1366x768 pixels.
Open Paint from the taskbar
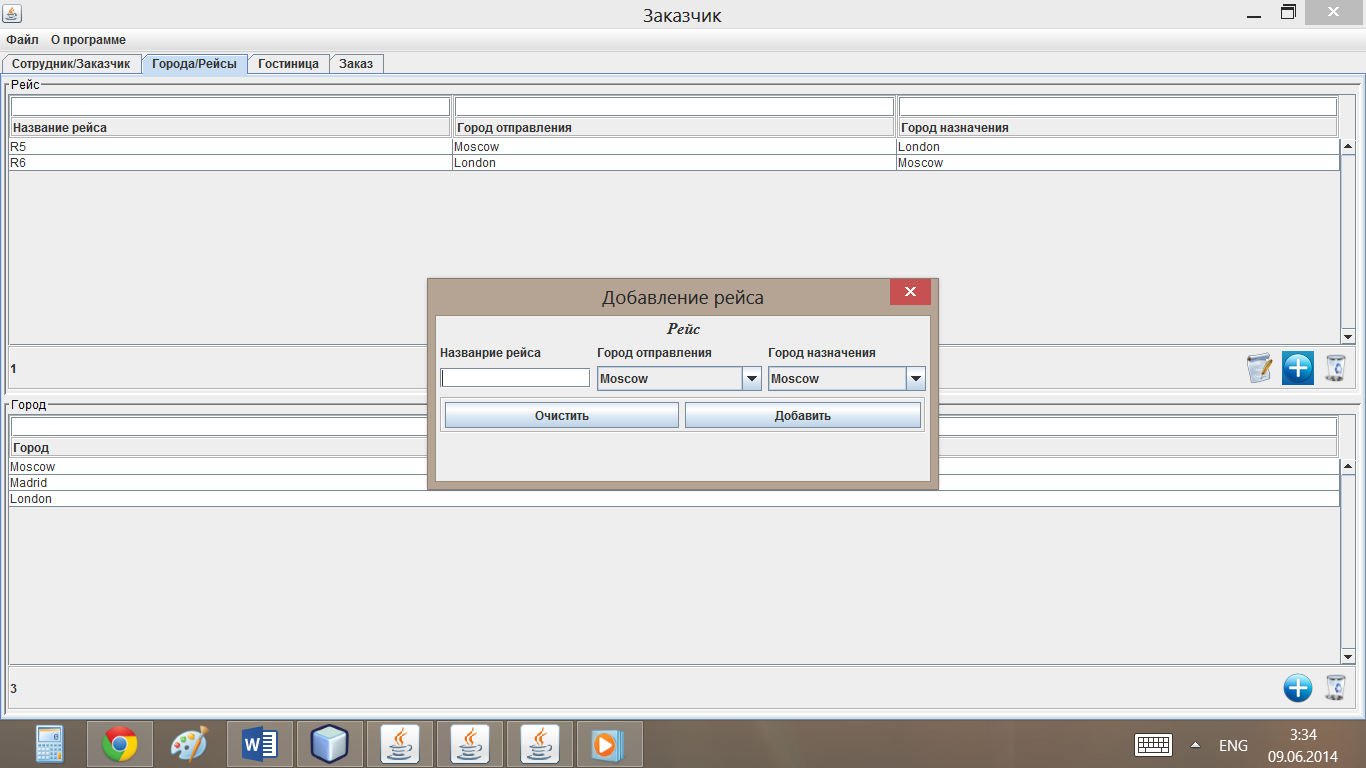tap(190, 744)
